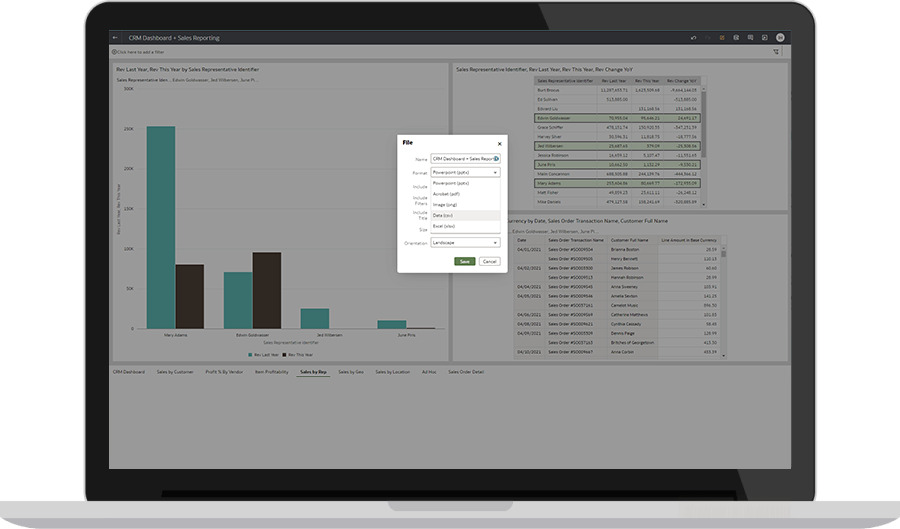Open the Item Profitability tab
The width and height of the screenshot is (900, 529).
click(x=271, y=371)
